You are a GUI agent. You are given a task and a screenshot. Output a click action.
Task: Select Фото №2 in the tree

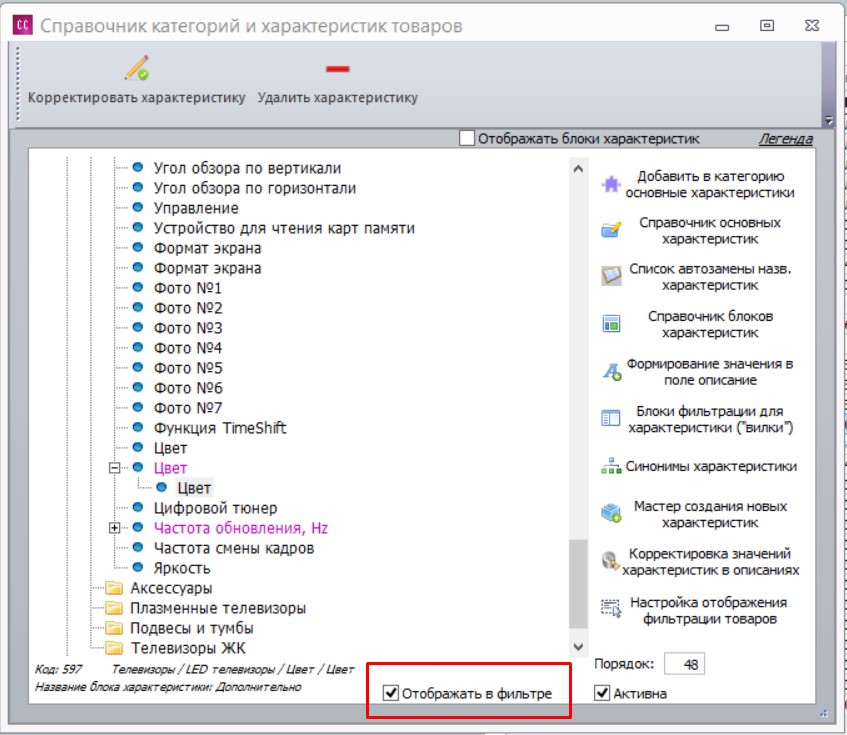188,308
